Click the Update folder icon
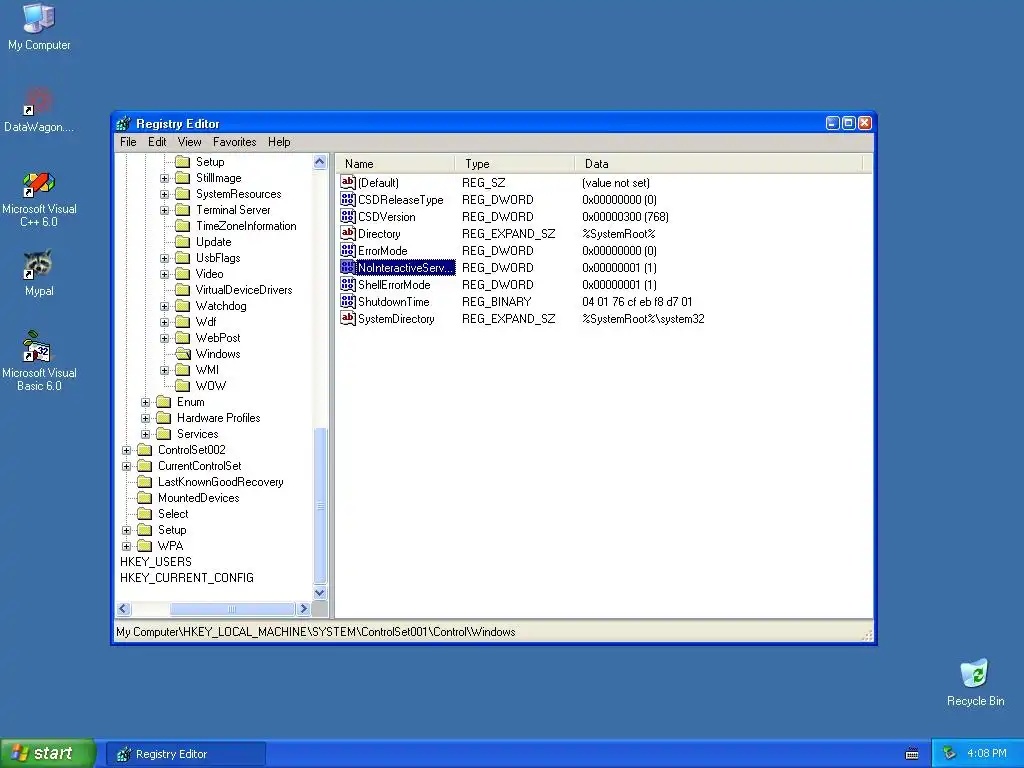The image size is (1024, 768). point(183,242)
